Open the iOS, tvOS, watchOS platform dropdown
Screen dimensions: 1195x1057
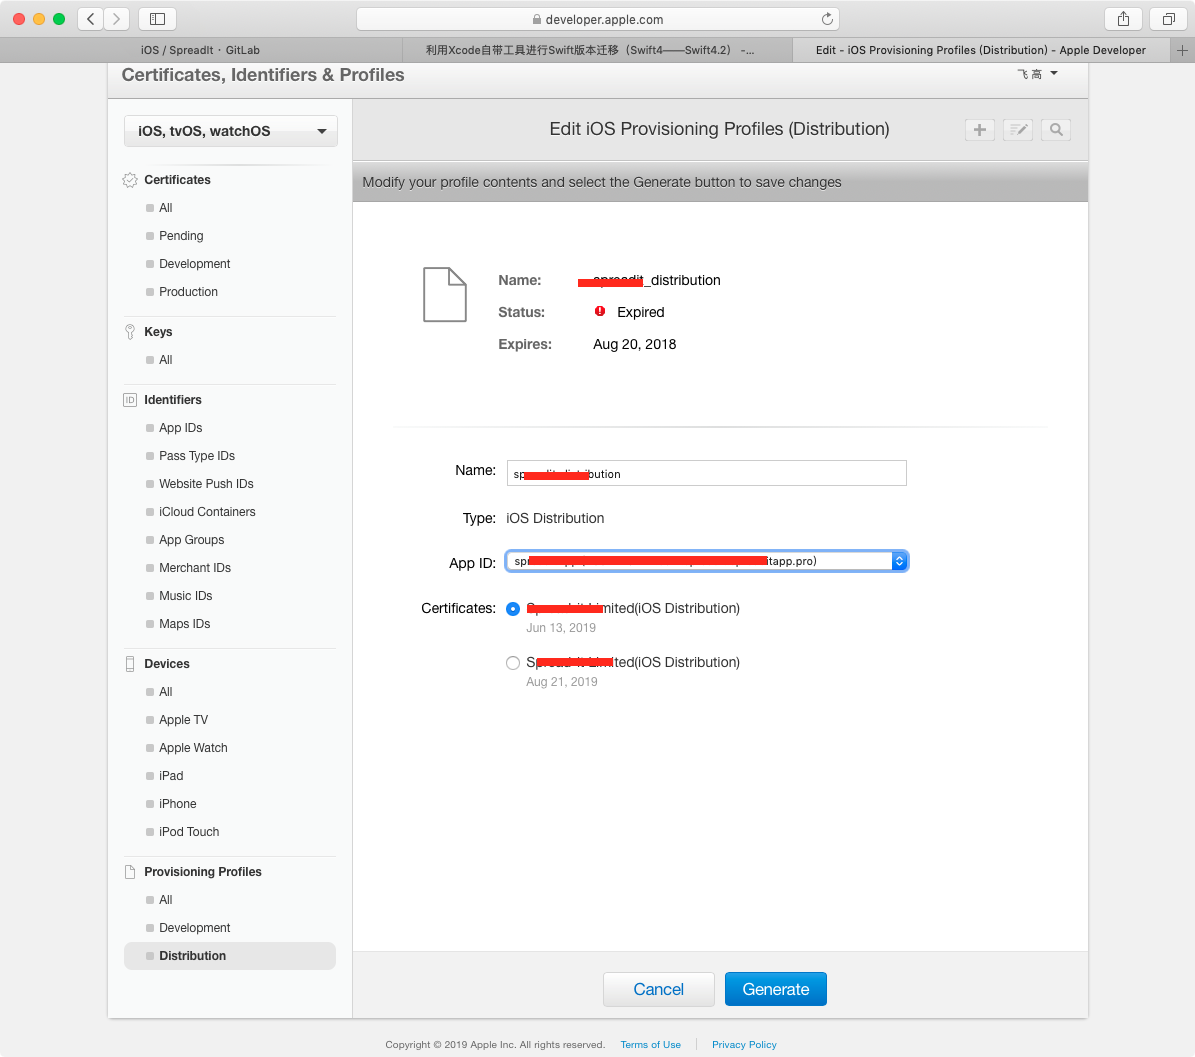(231, 131)
